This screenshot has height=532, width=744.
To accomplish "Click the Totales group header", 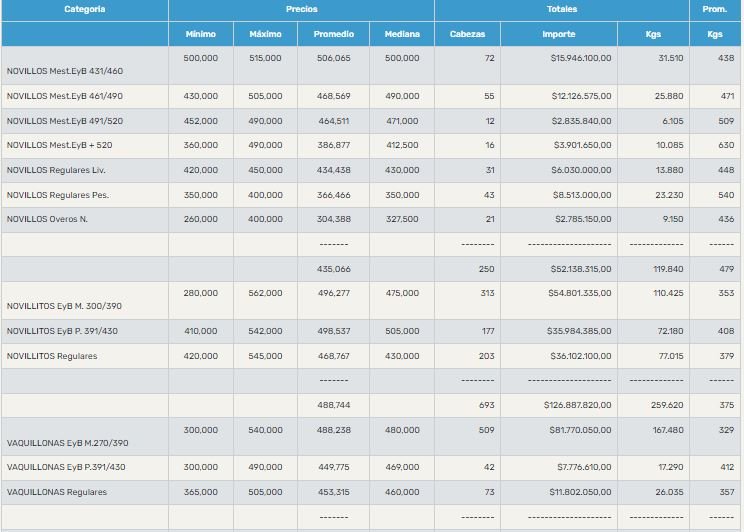I will [561, 10].
